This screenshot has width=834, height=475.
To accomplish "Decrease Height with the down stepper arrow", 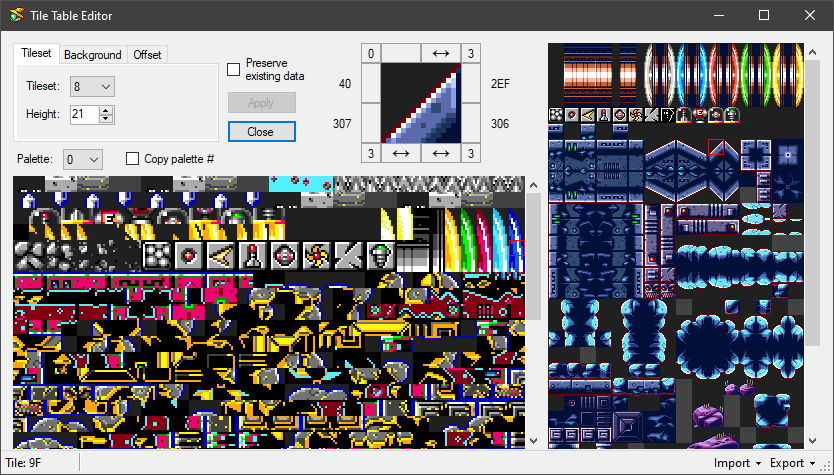I will pyautogui.click(x=106, y=119).
